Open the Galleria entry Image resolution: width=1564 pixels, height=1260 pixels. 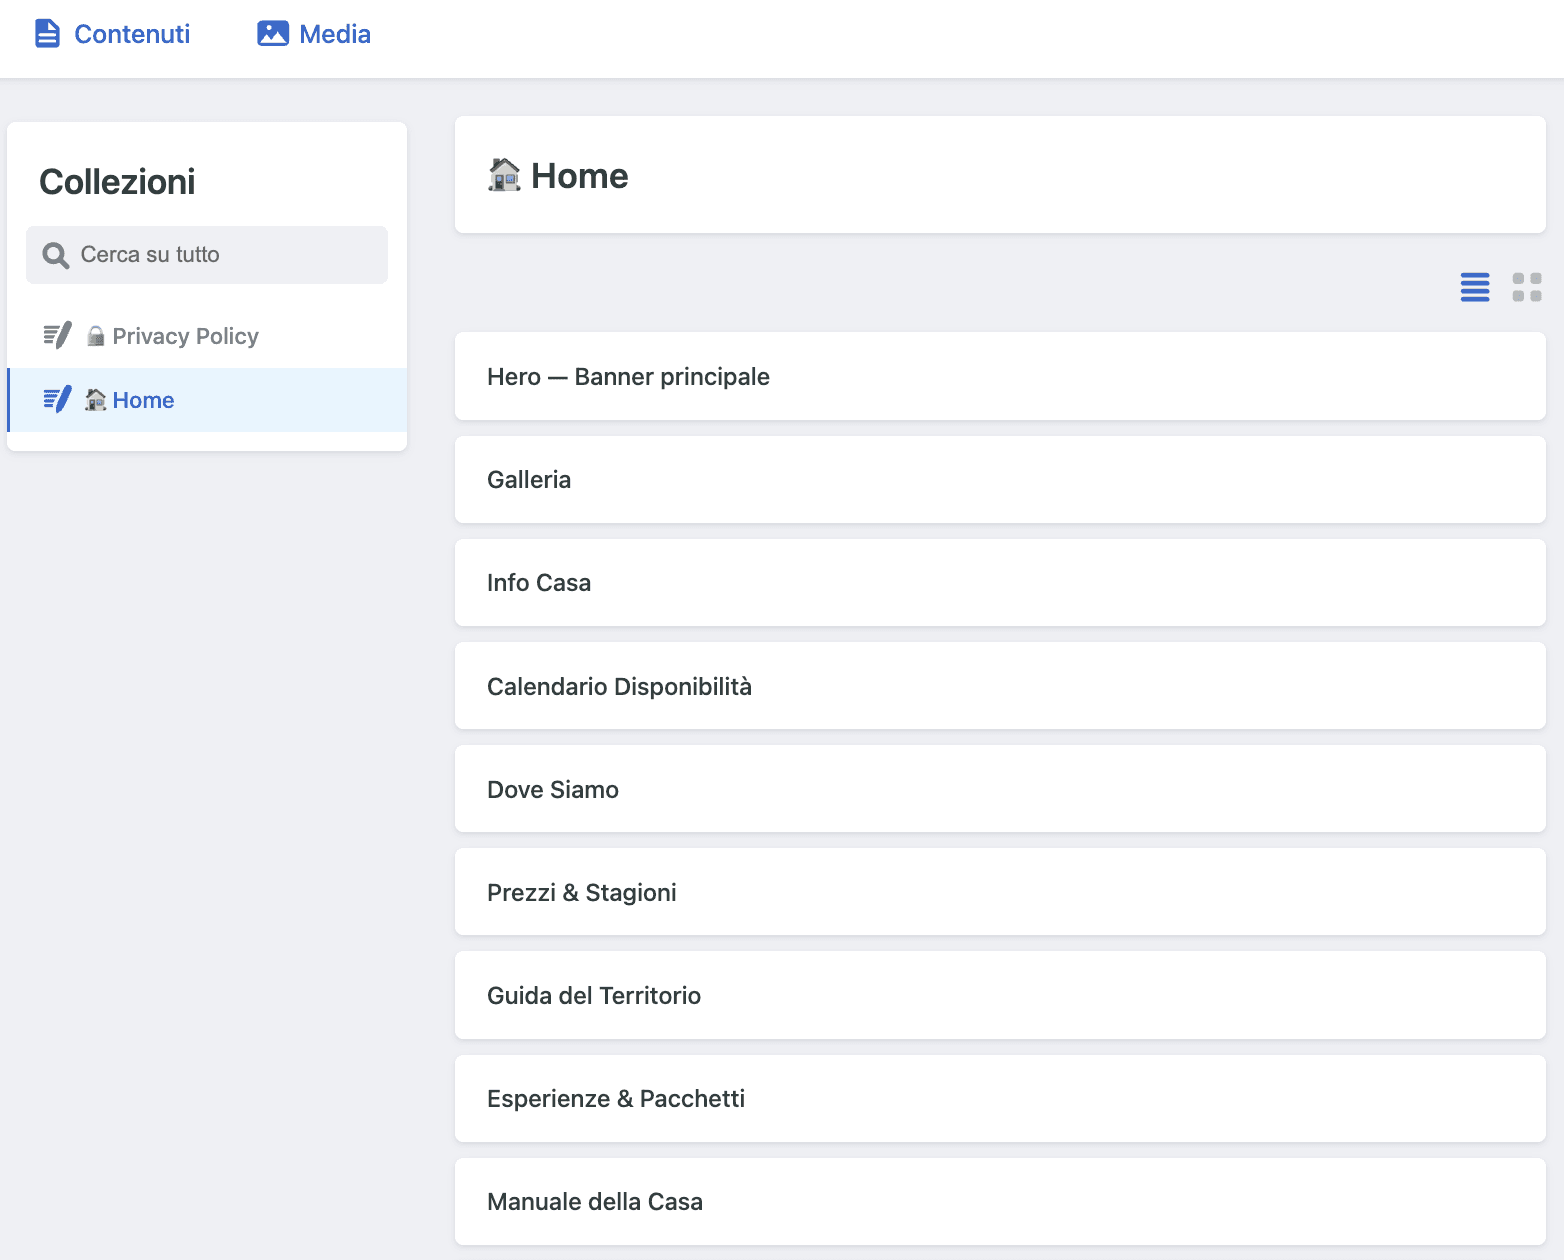pyautogui.click(x=1000, y=479)
